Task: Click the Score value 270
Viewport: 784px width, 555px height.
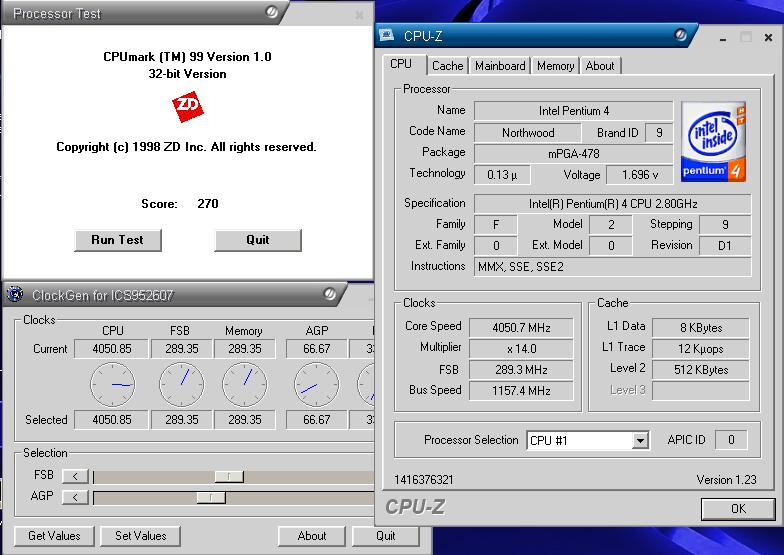Action: click(x=208, y=204)
